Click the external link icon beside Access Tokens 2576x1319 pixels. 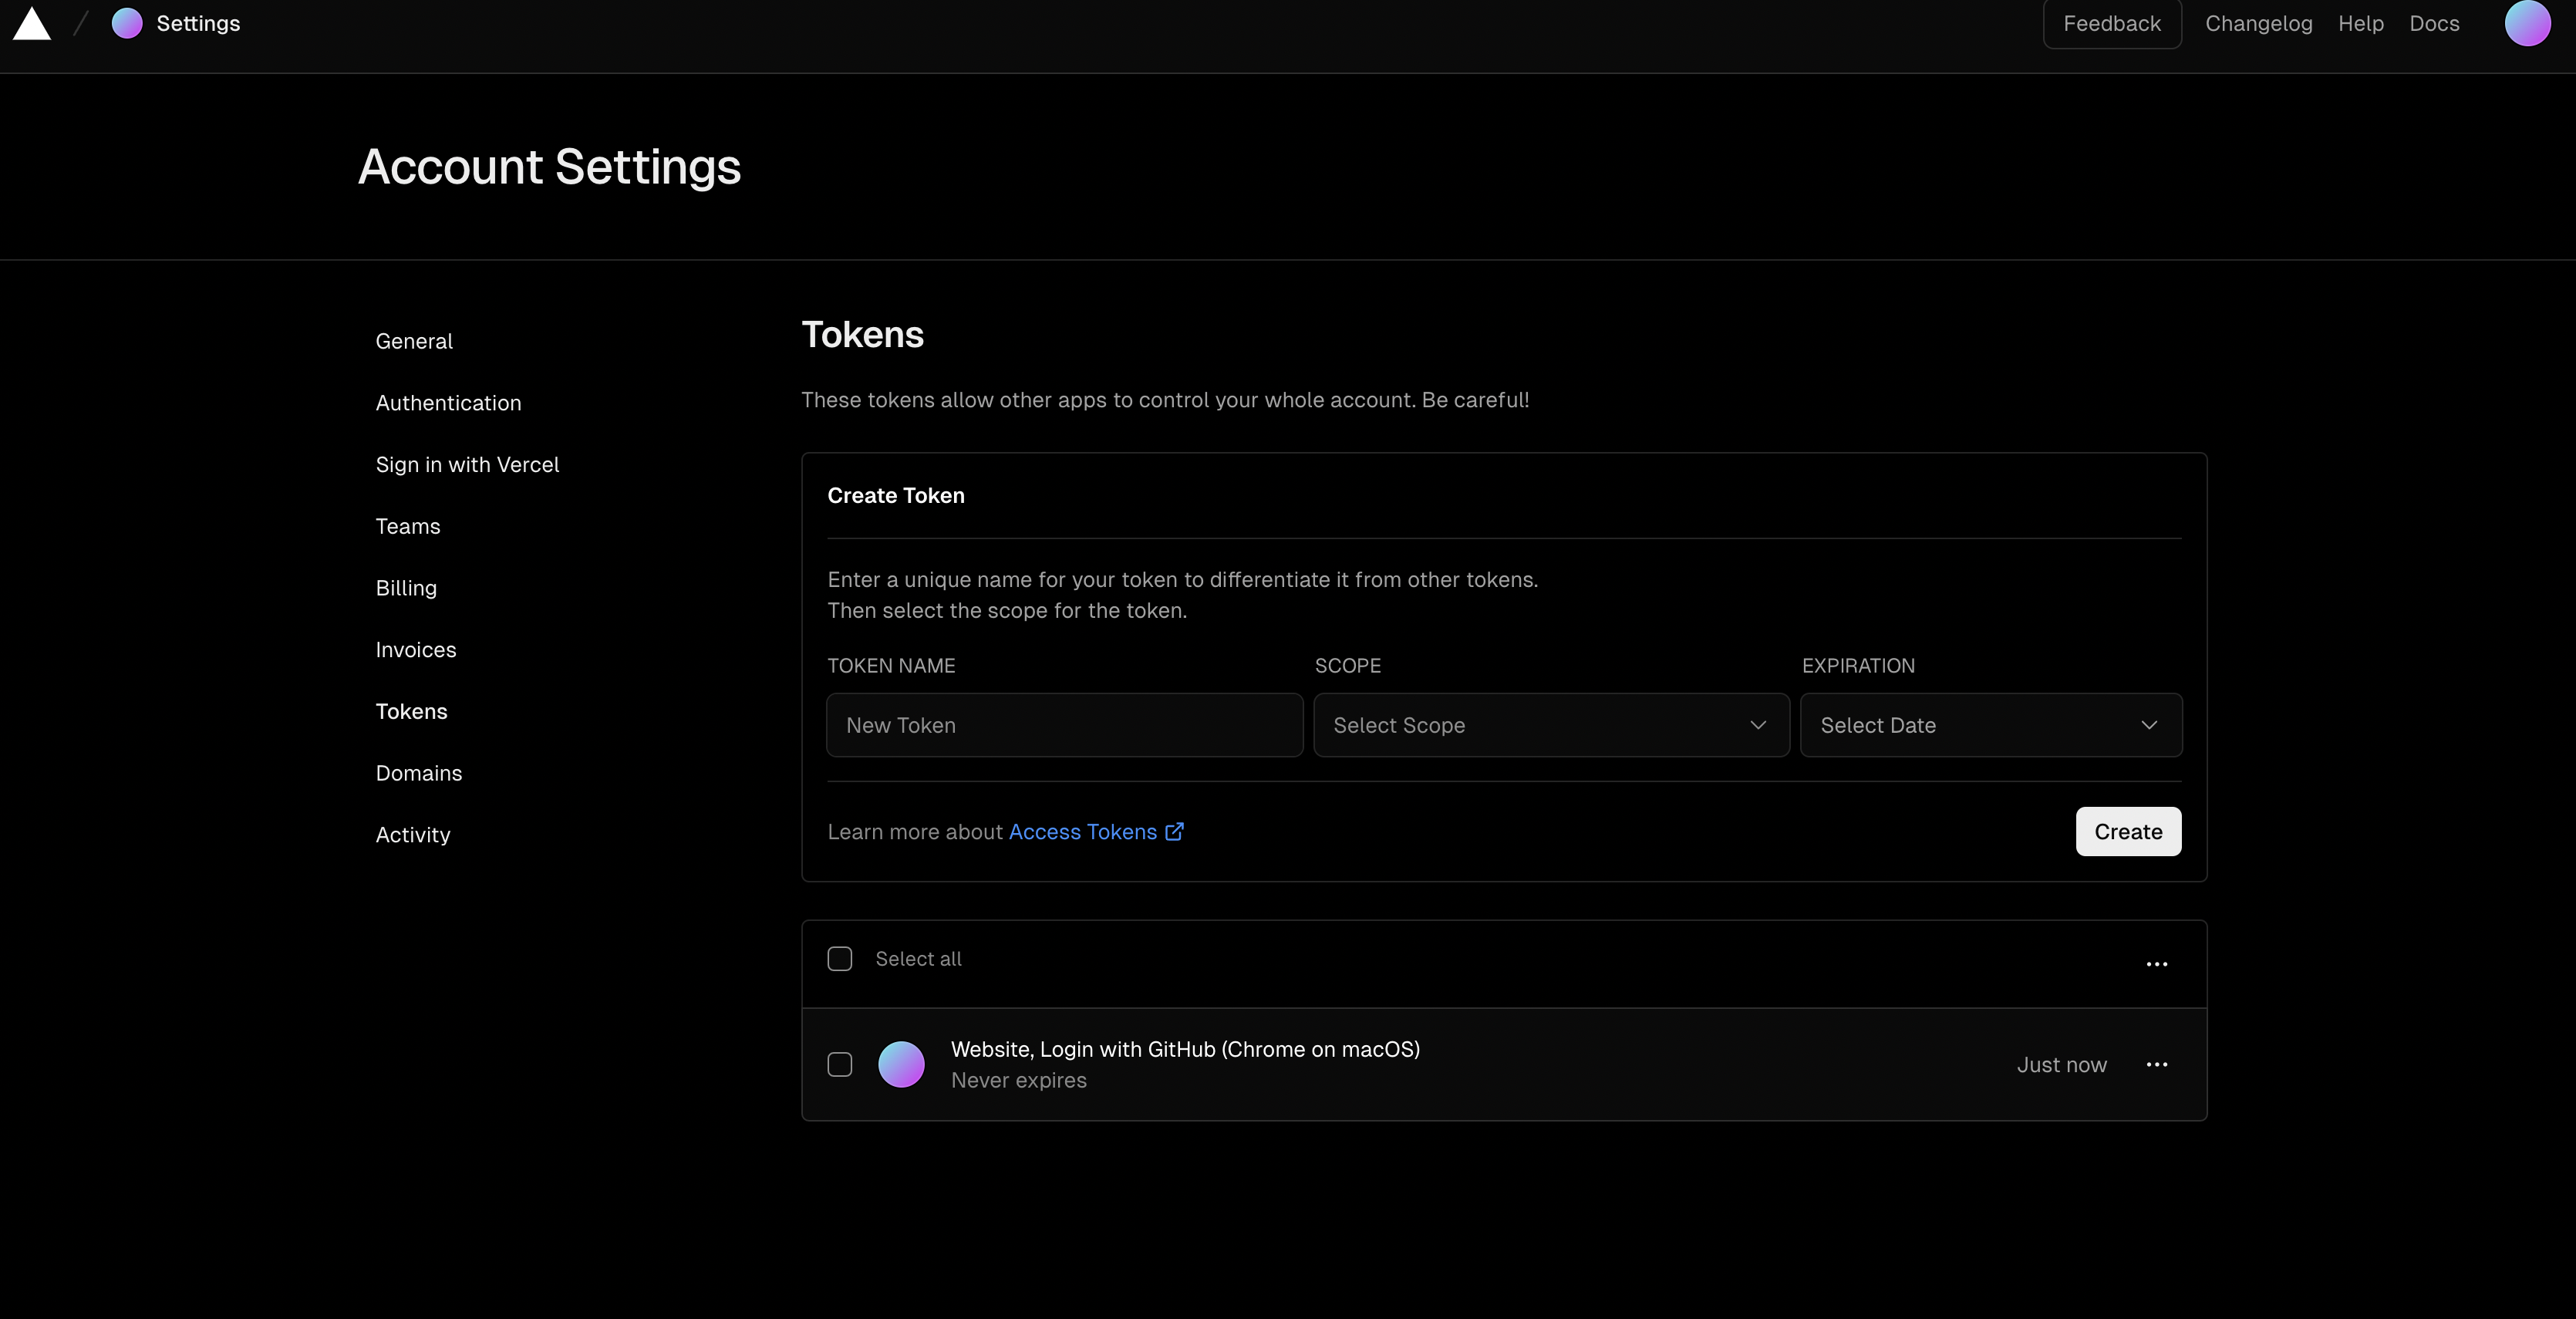[1174, 832]
